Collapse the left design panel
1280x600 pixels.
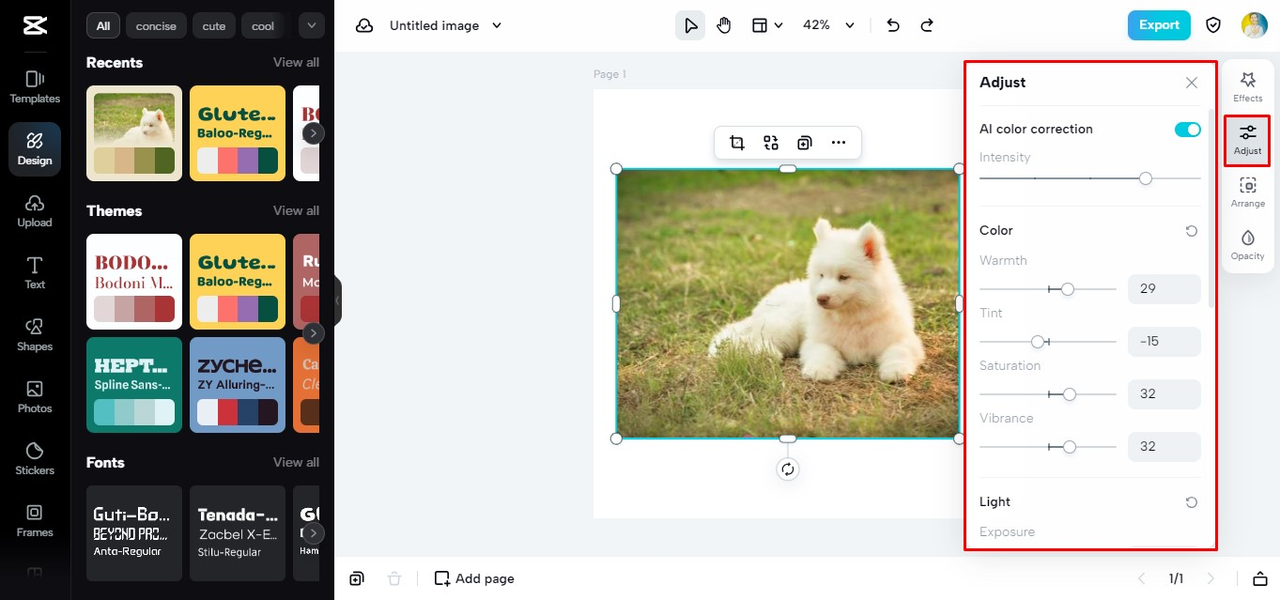(338, 300)
